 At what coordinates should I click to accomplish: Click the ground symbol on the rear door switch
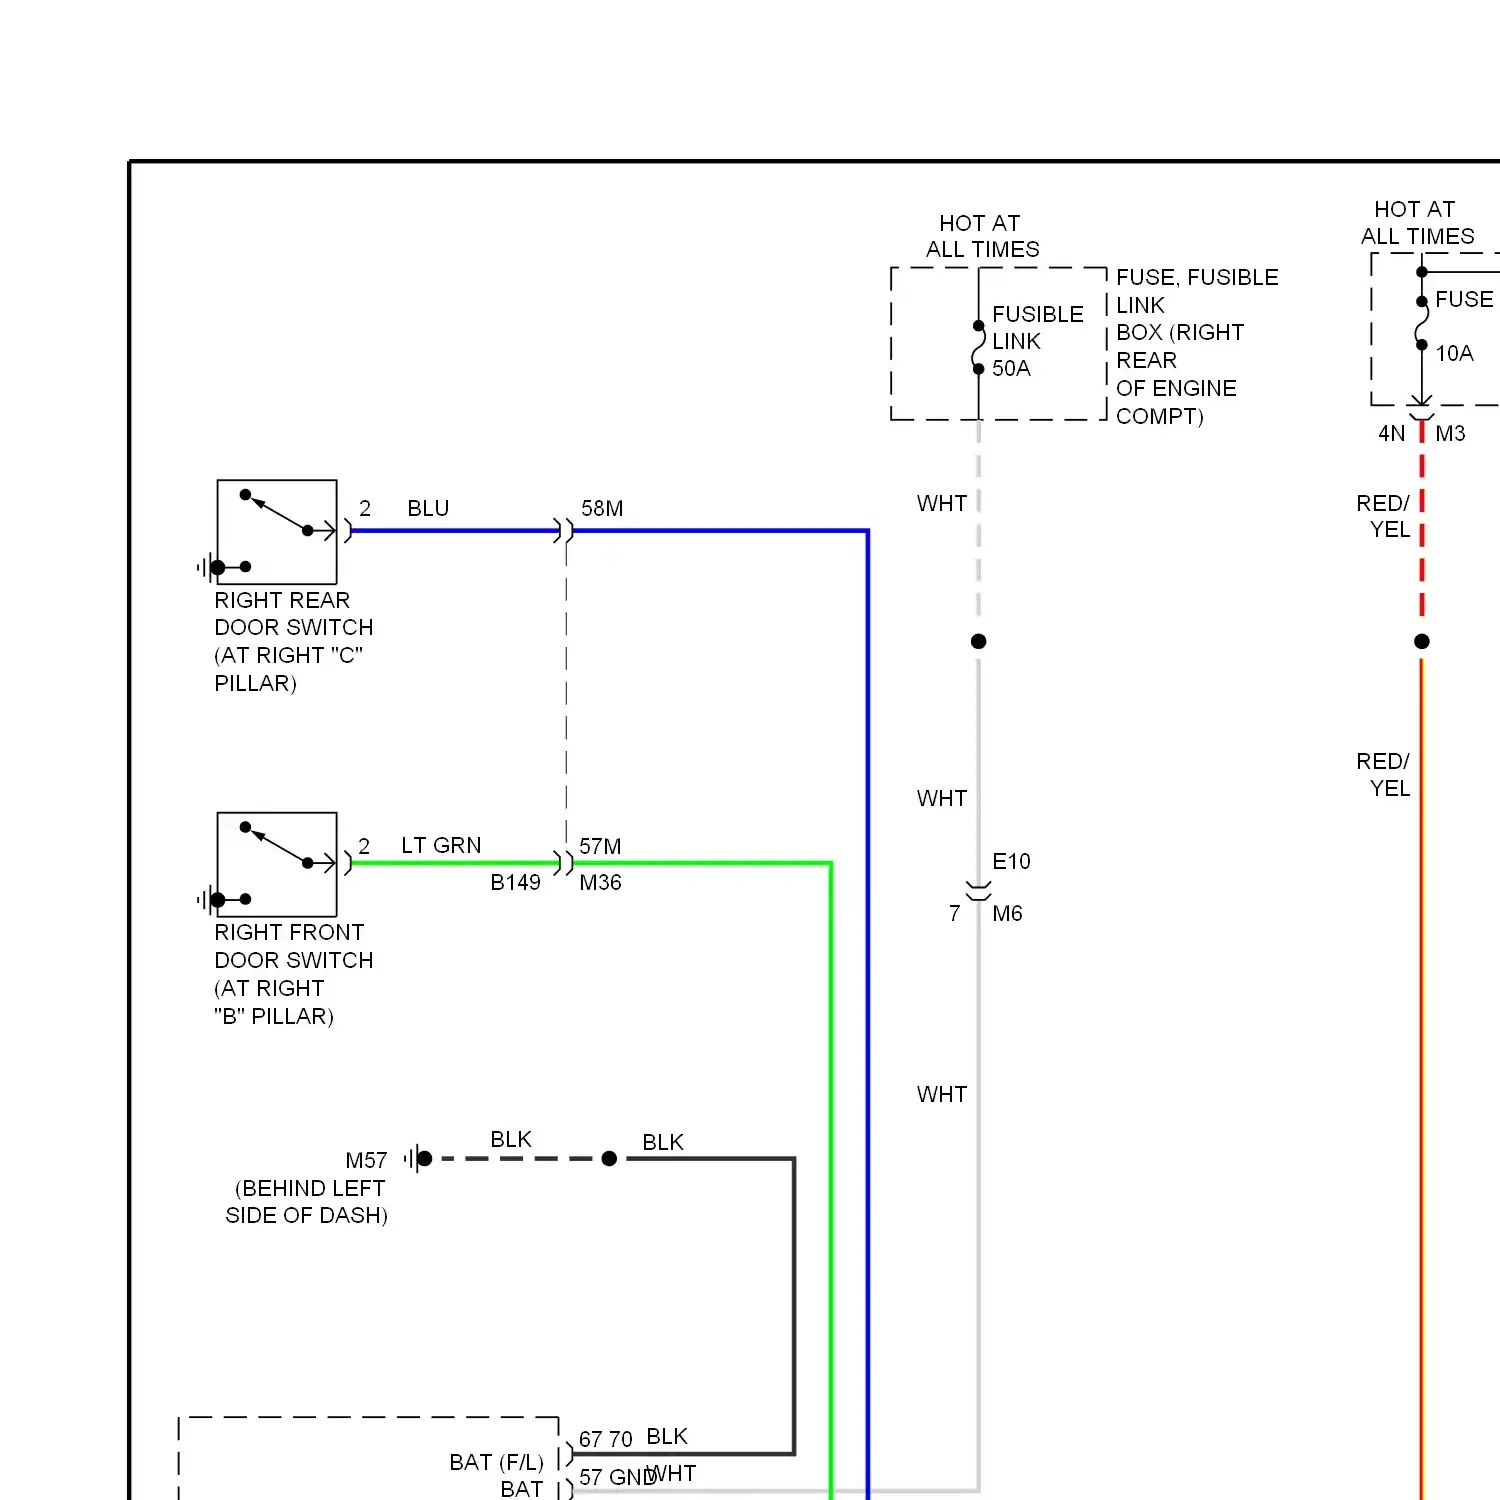pos(210,568)
